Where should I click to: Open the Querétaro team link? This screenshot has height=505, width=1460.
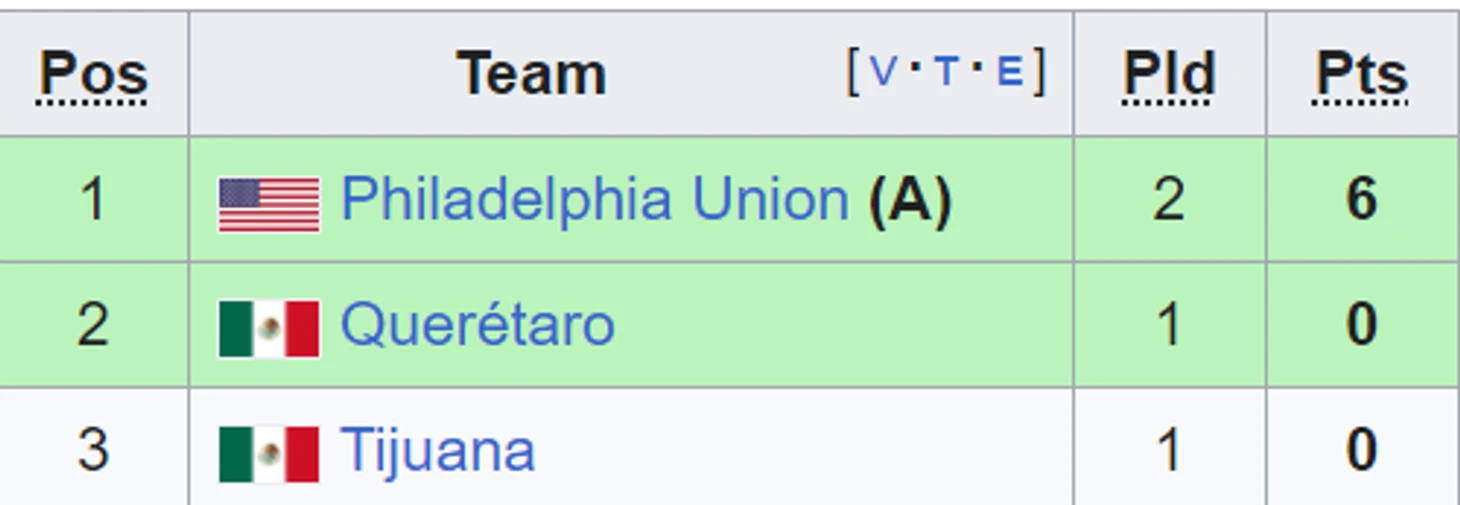pos(477,325)
